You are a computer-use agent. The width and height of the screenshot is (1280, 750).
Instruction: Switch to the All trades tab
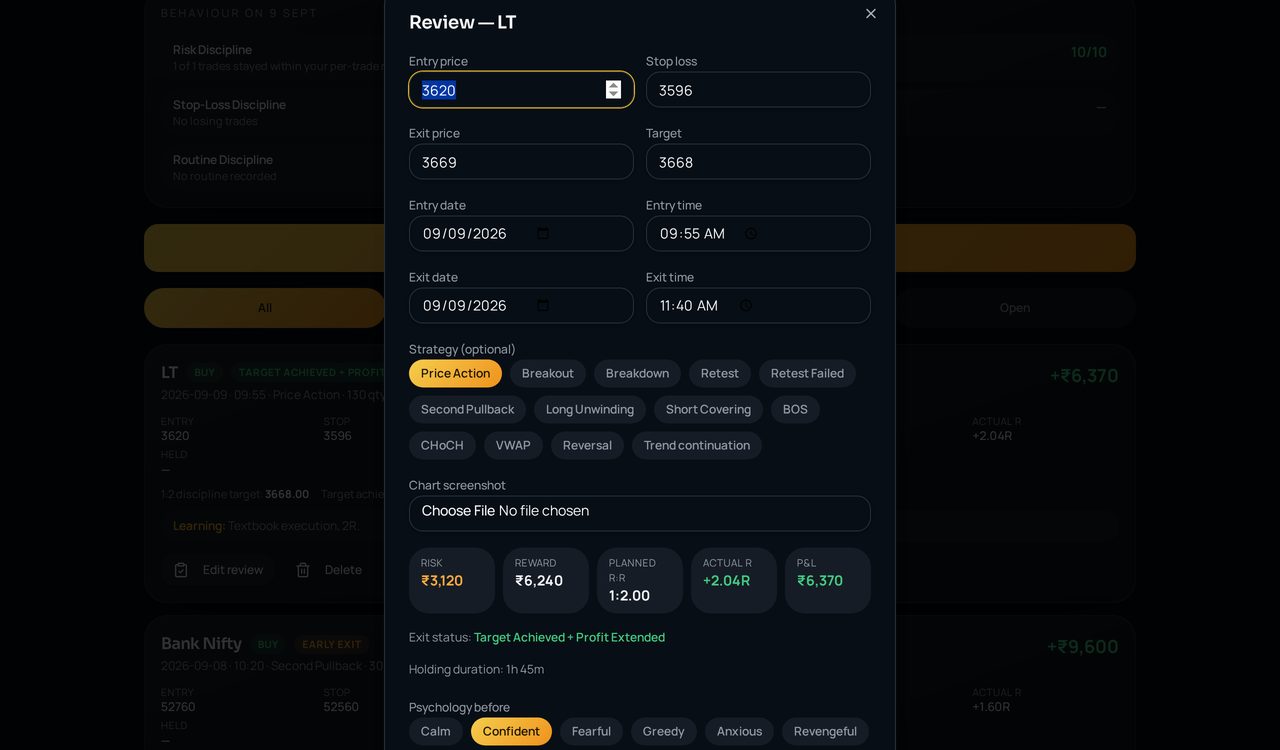coord(265,308)
